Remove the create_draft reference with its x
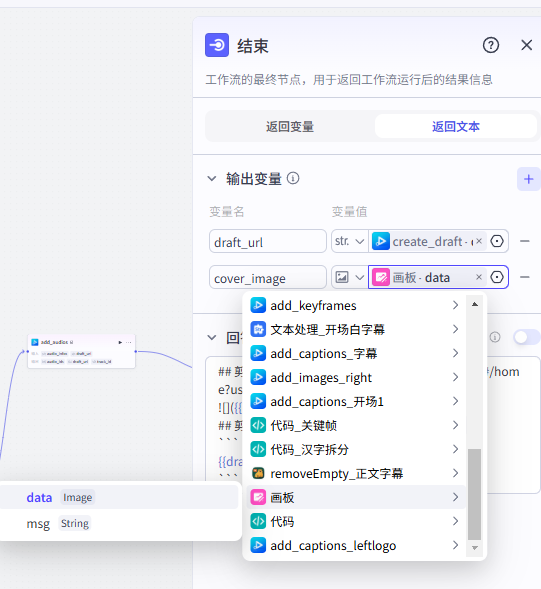This screenshot has width=541, height=589. point(479,241)
